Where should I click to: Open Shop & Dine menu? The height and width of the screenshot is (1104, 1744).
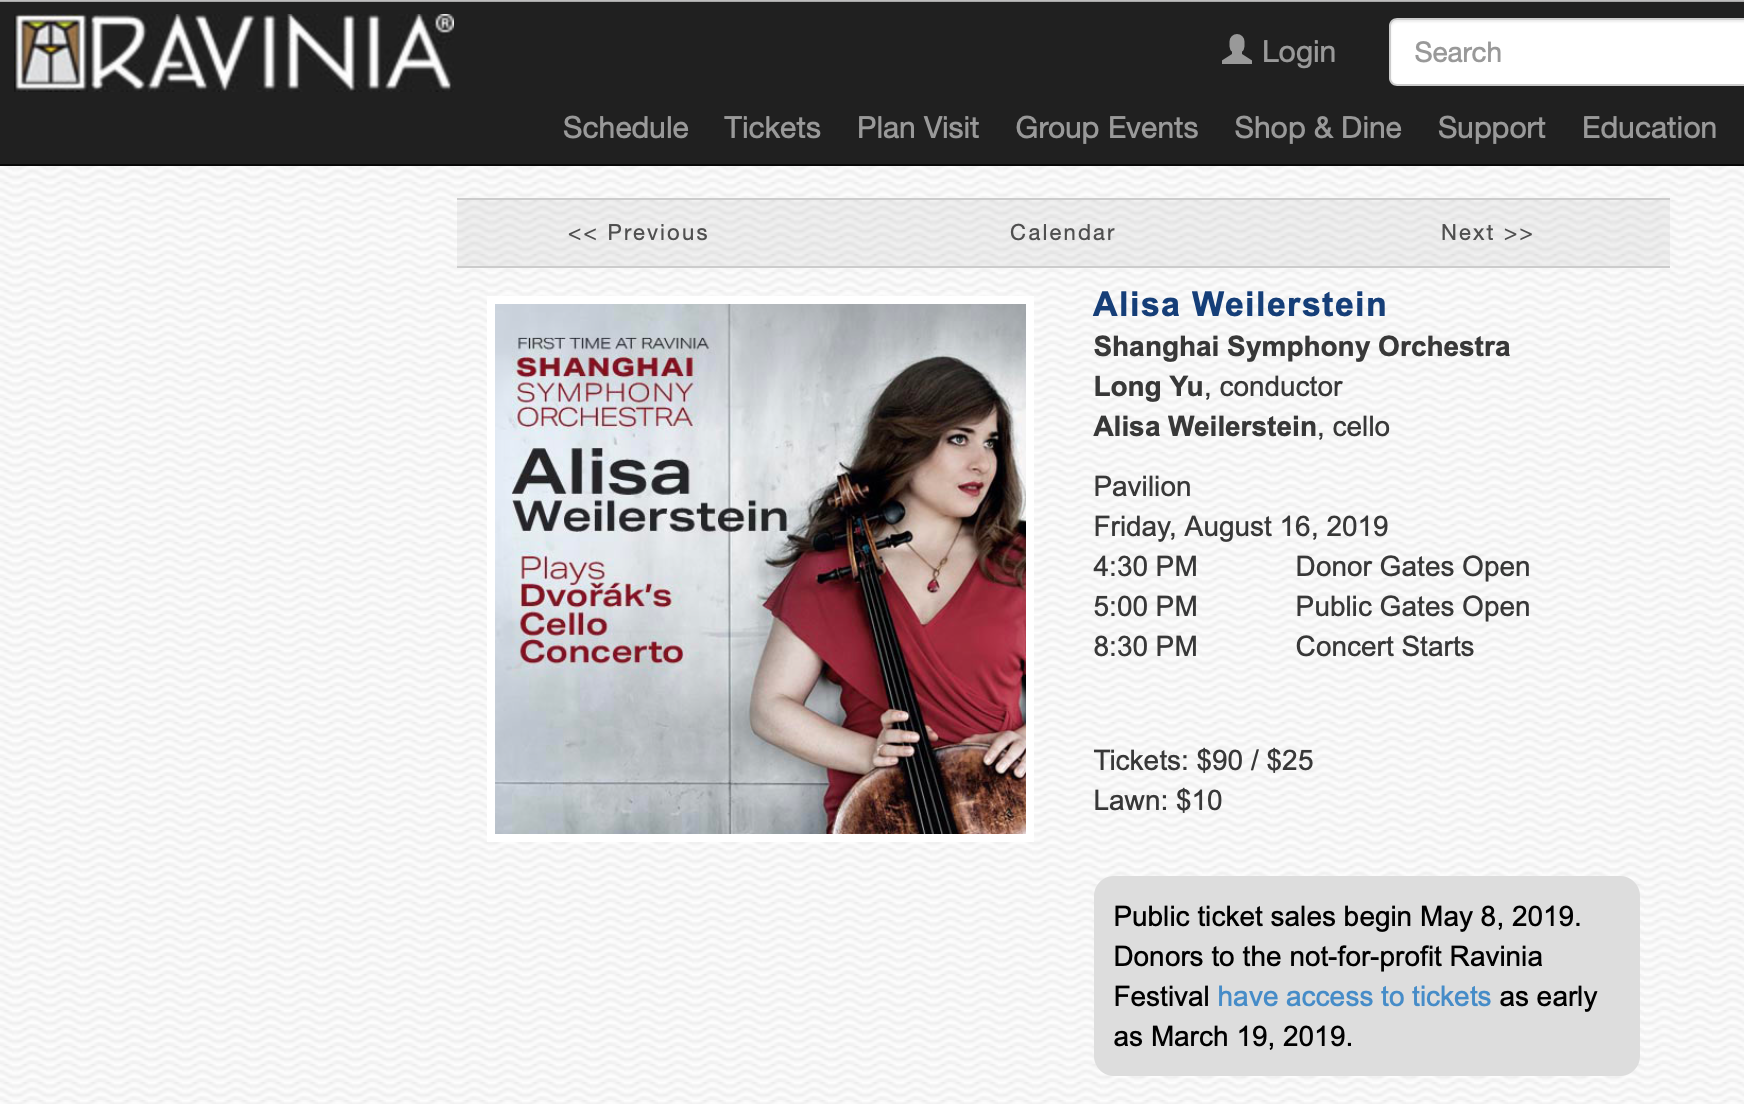click(x=1317, y=128)
